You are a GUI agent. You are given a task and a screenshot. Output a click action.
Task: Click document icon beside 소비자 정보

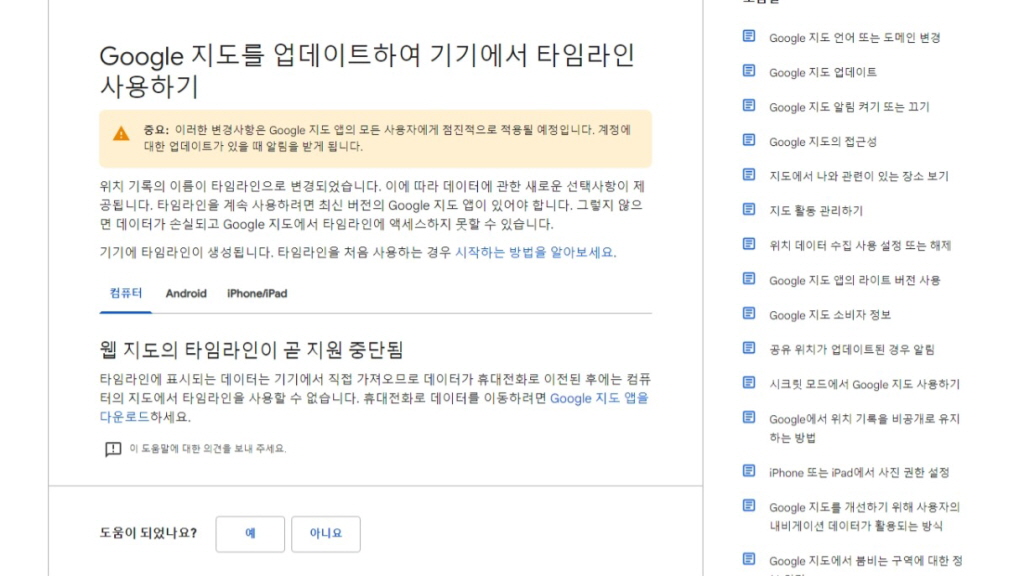(749, 313)
